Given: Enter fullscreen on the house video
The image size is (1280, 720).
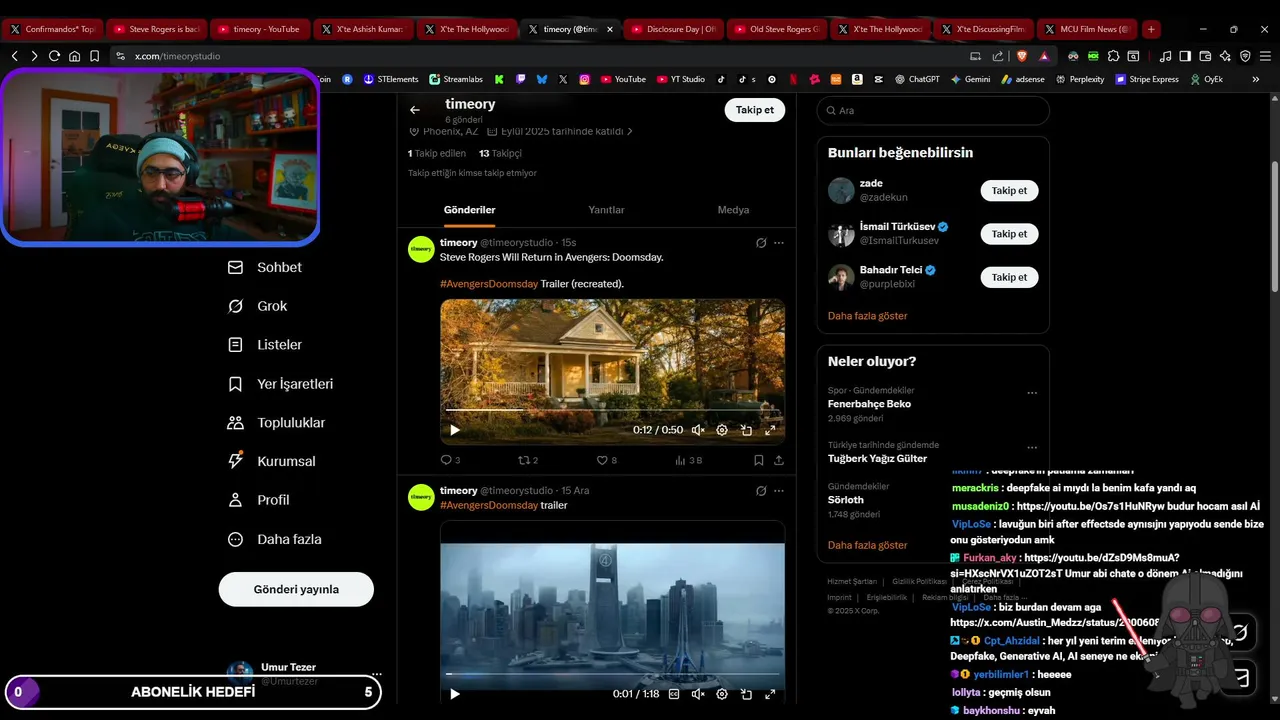Looking at the screenshot, I should point(770,430).
